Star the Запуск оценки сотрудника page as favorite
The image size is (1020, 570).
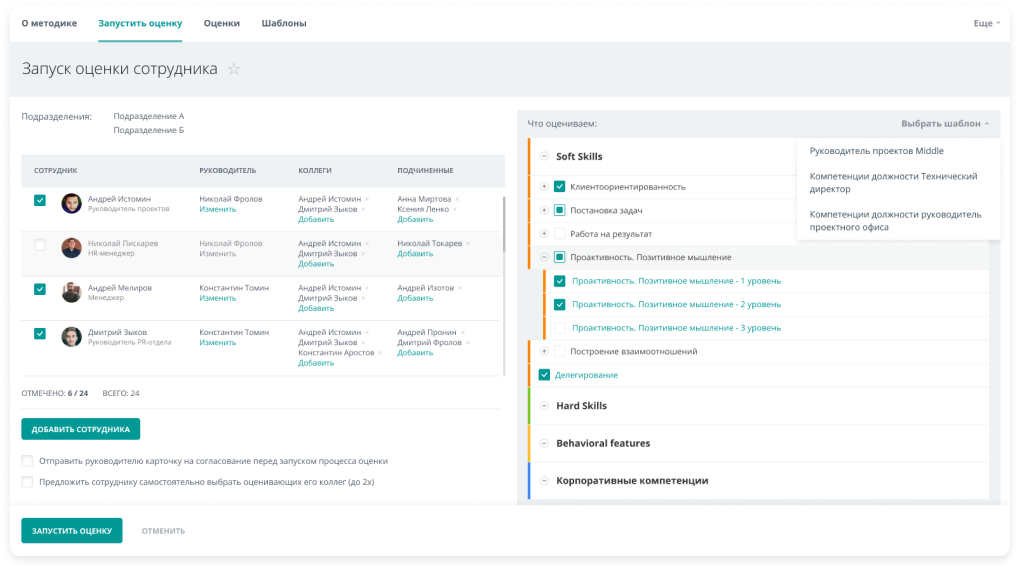234,69
